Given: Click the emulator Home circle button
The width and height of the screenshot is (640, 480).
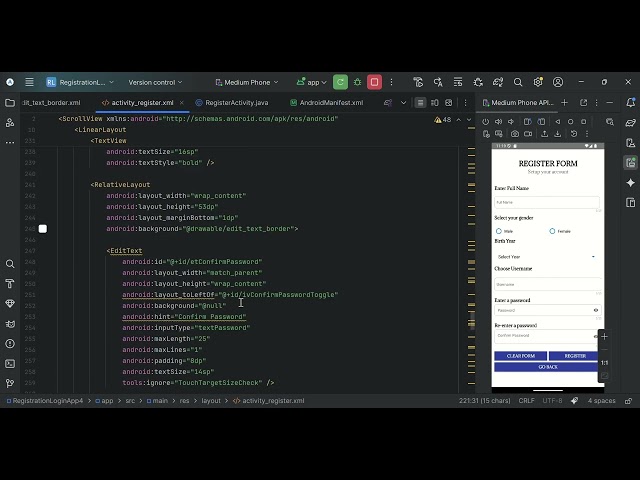Looking at the screenshot, I should [571, 122].
